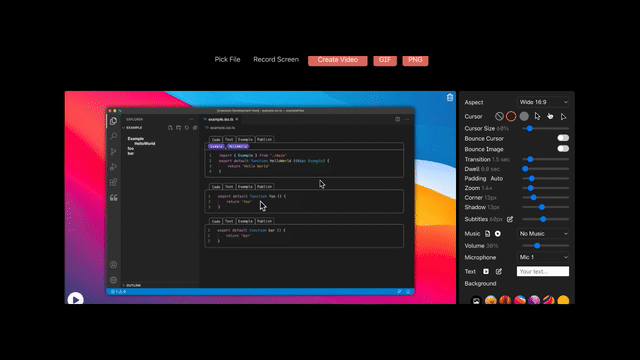The image size is (640, 360).
Task: Open the Publish tab of the foo block
Action: [x=264, y=187]
